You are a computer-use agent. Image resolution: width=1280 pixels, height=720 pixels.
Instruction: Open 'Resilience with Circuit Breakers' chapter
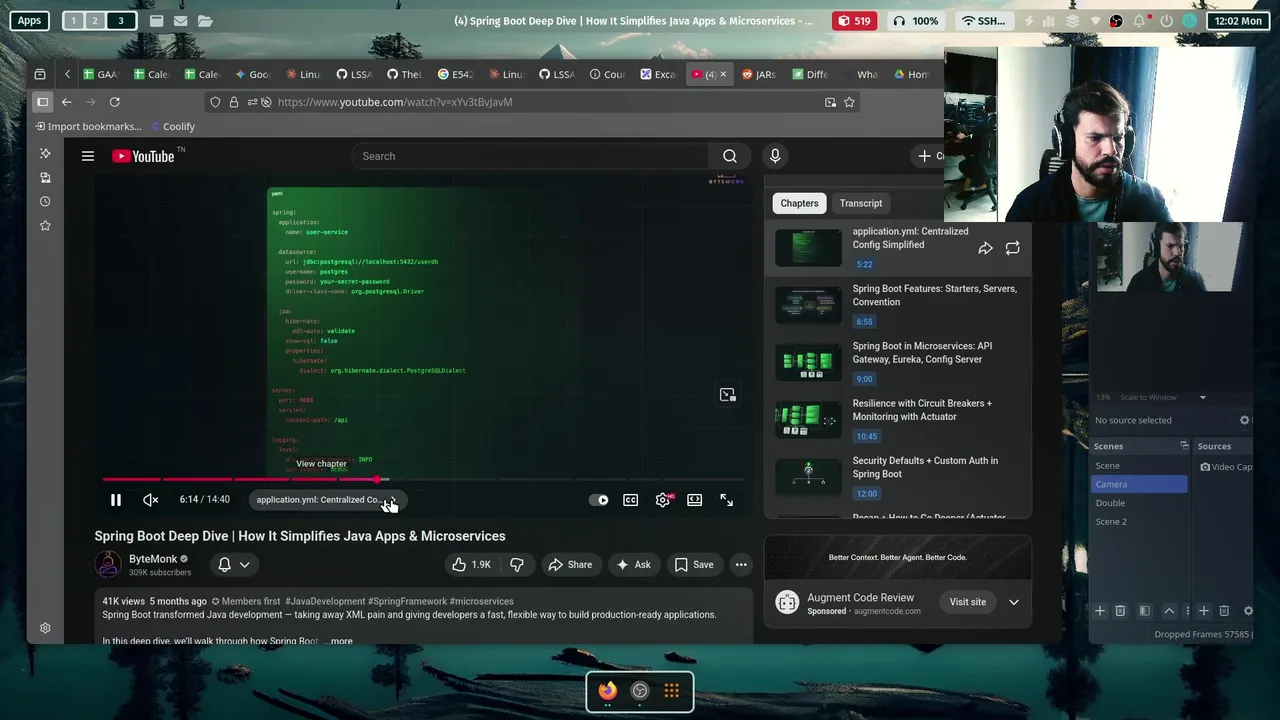(x=897, y=420)
